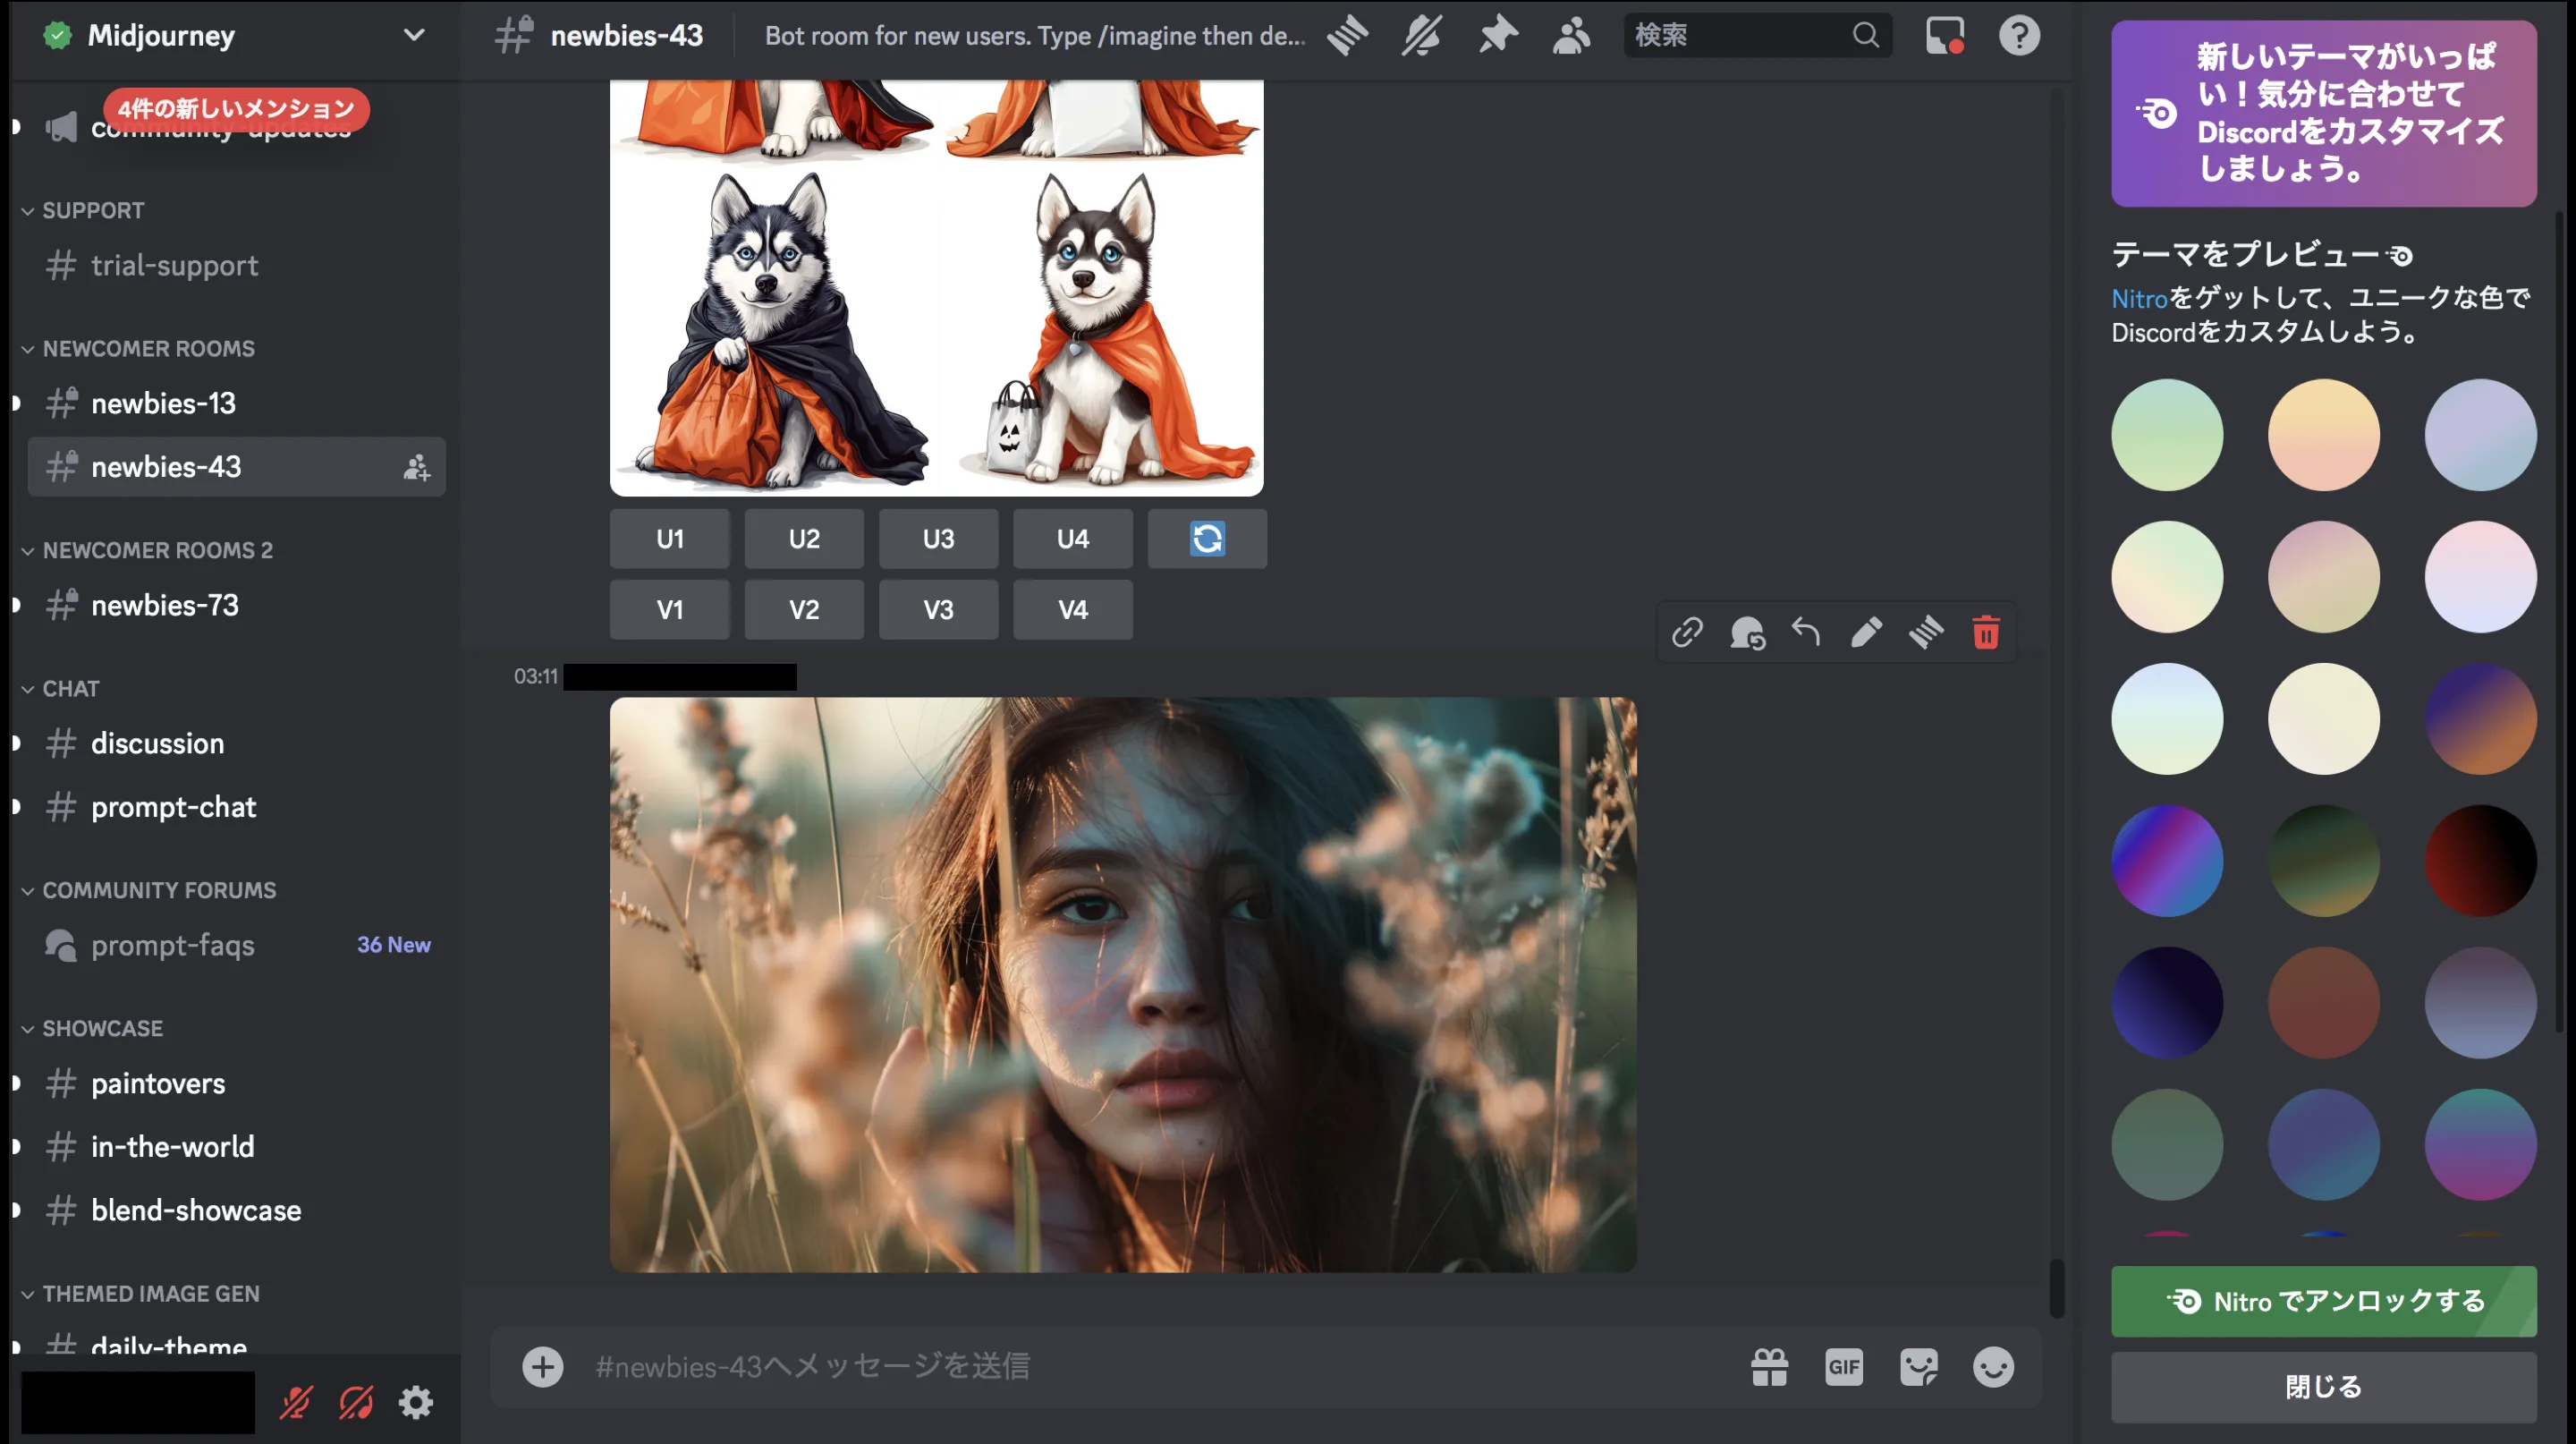
Task: Create variation with V2 button
Action: coord(804,609)
